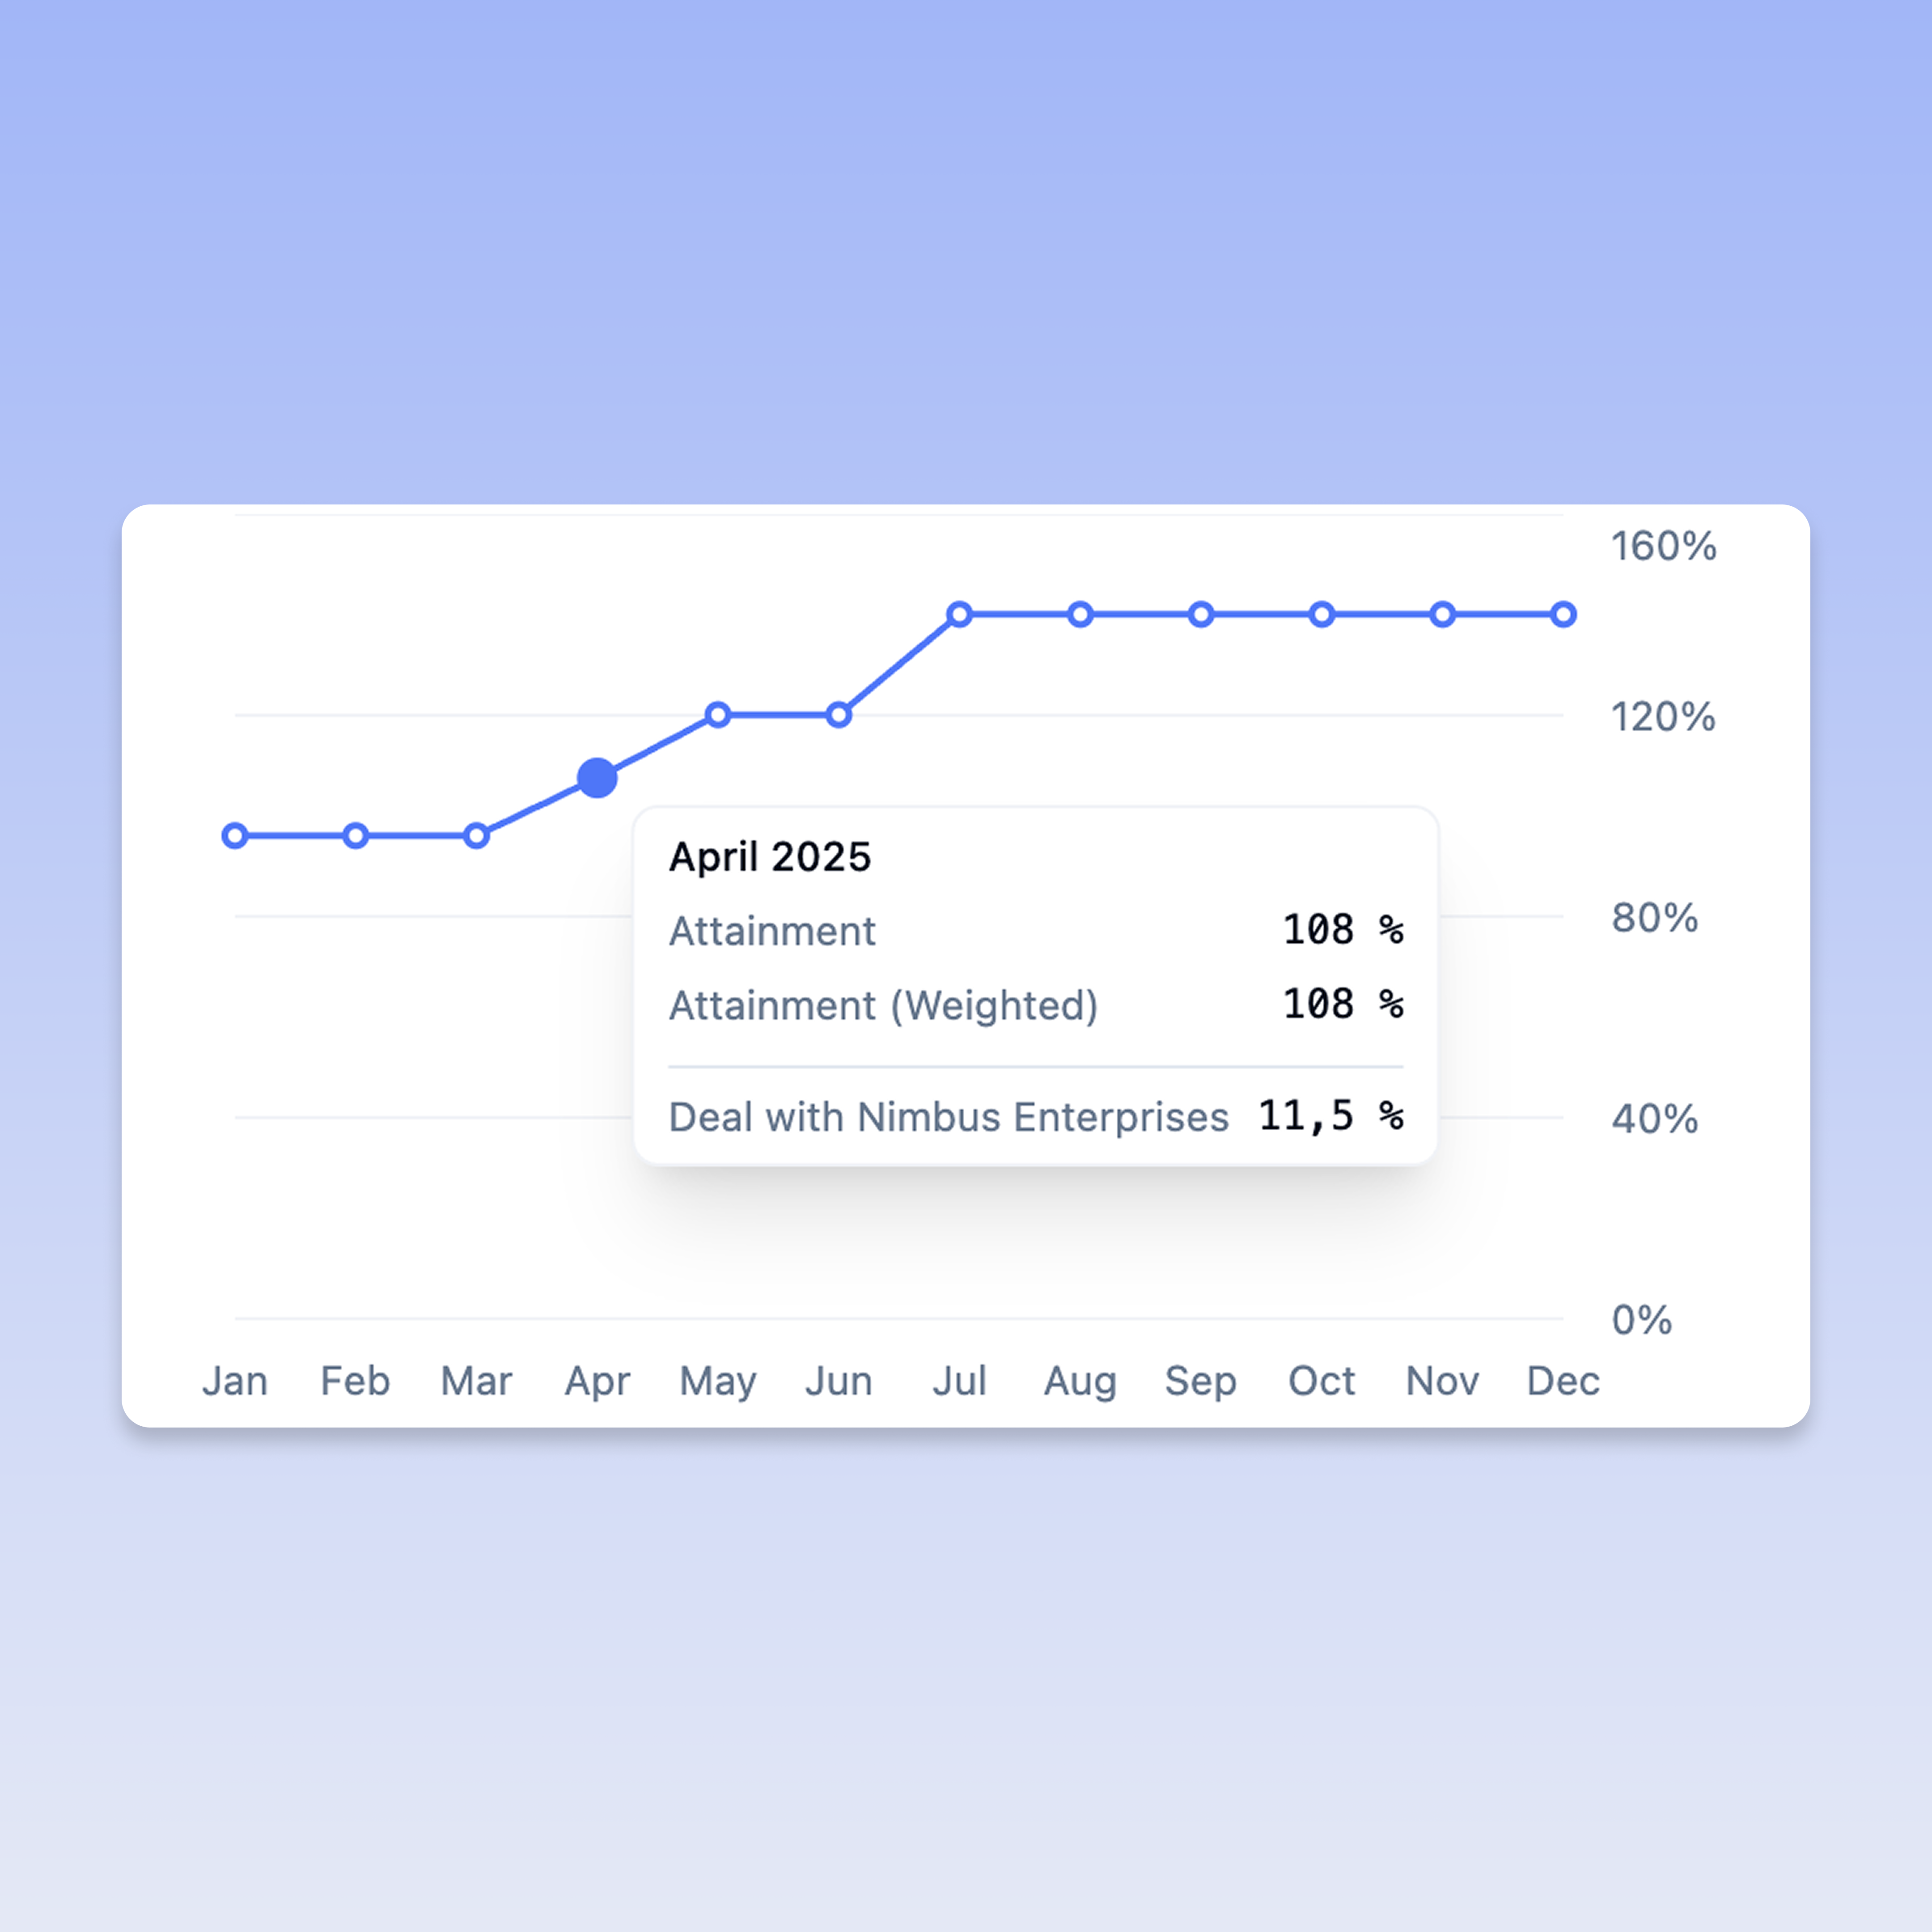Viewport: 1932px width, 1932px height.
Task: Click the 160% y-axis label
Action: 1663,546
